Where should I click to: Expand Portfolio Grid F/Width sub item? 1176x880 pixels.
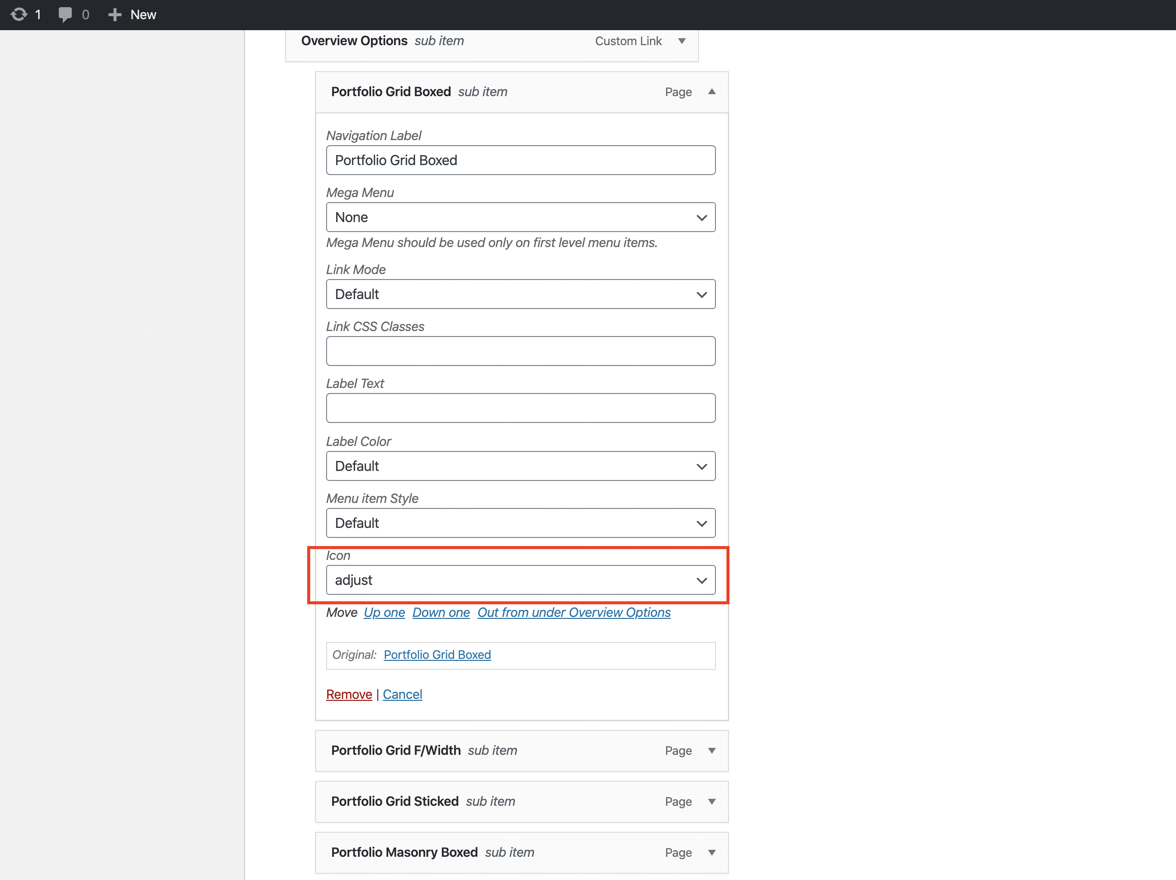click(x=711, y=750)
